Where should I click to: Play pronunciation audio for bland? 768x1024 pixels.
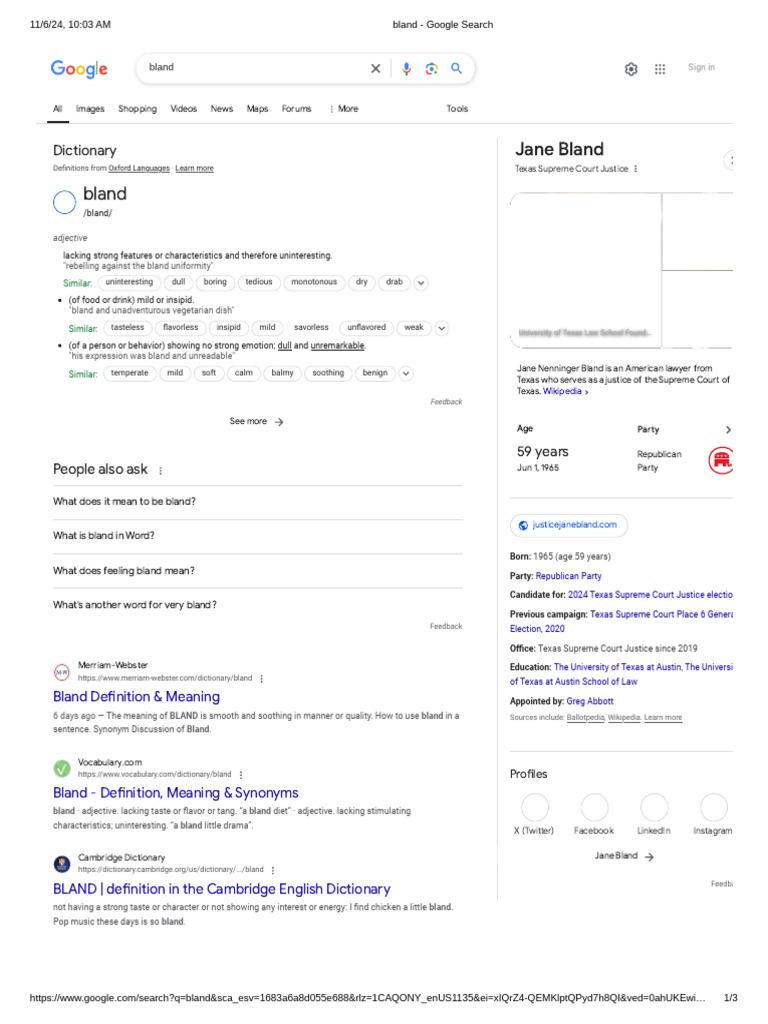coord(64,201)
